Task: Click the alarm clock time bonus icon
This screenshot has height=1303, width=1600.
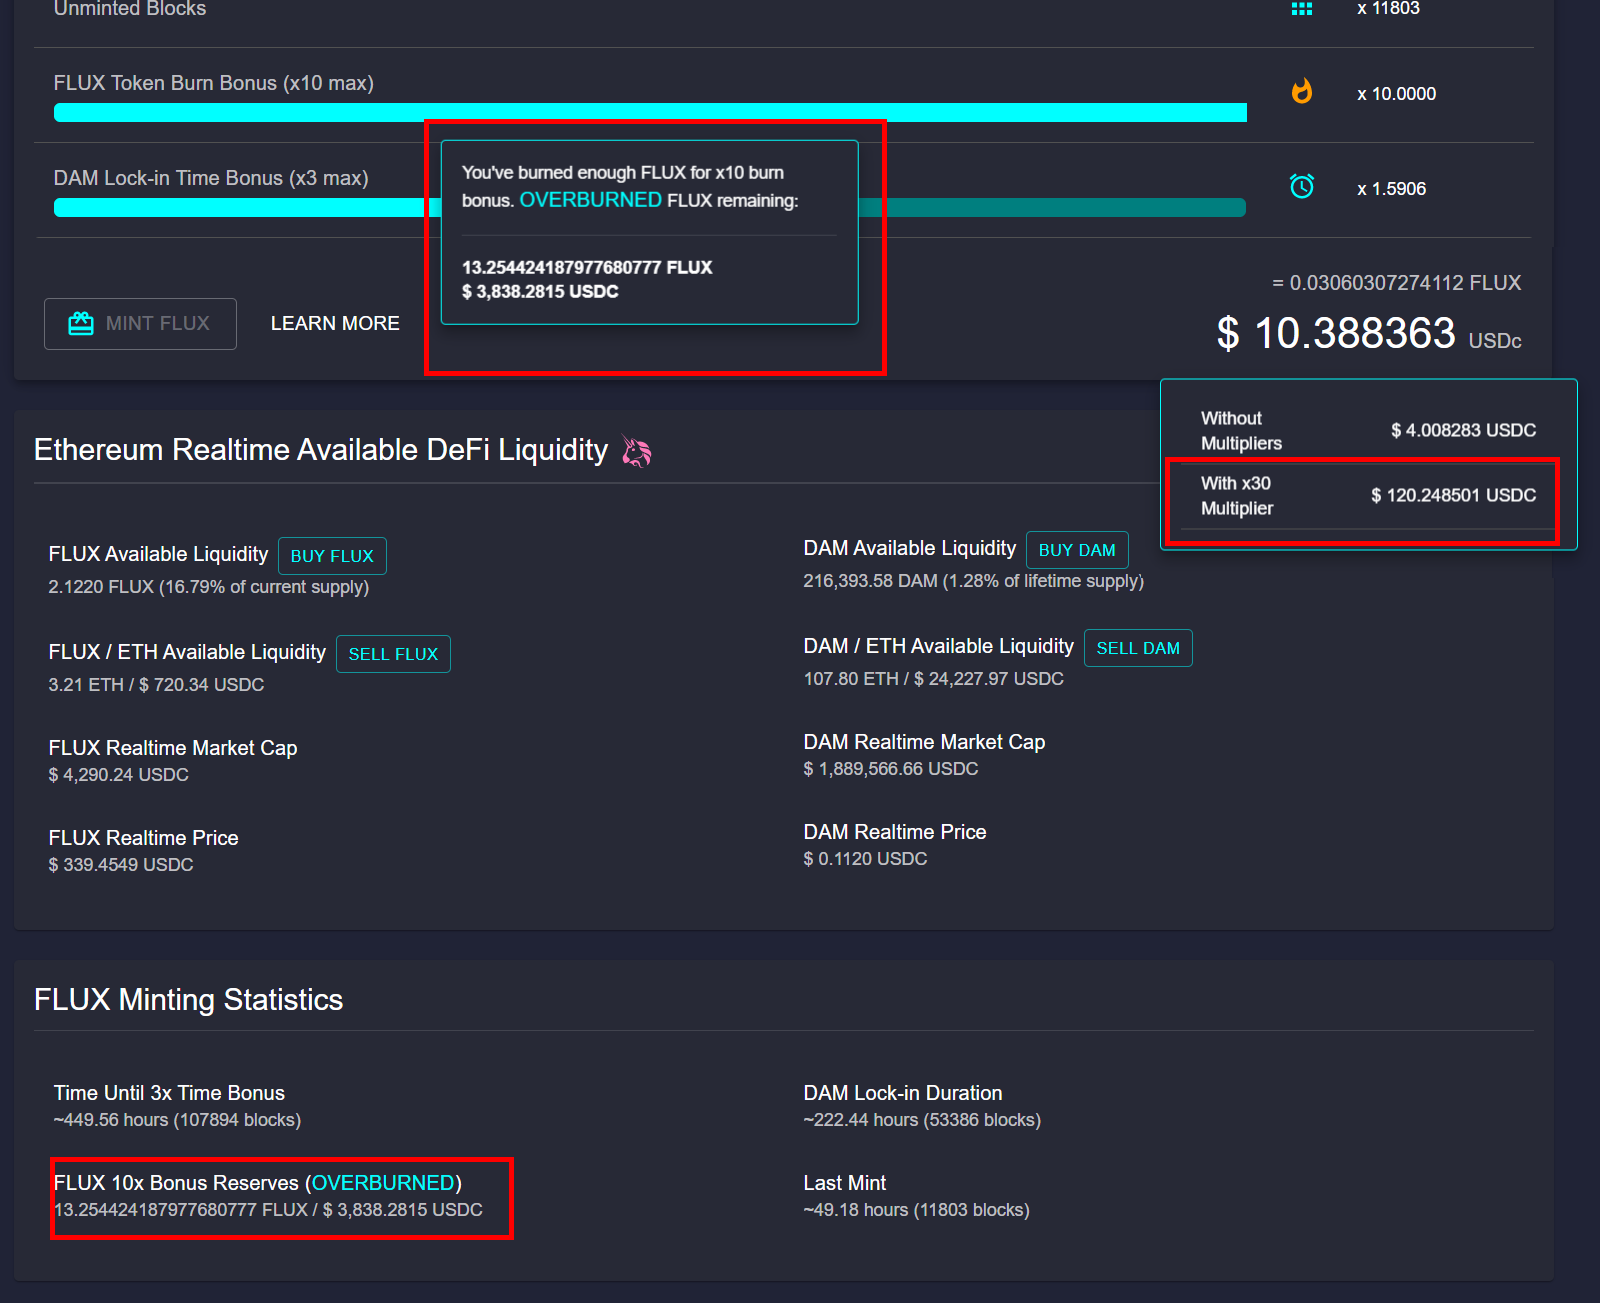Action: 1301,186
